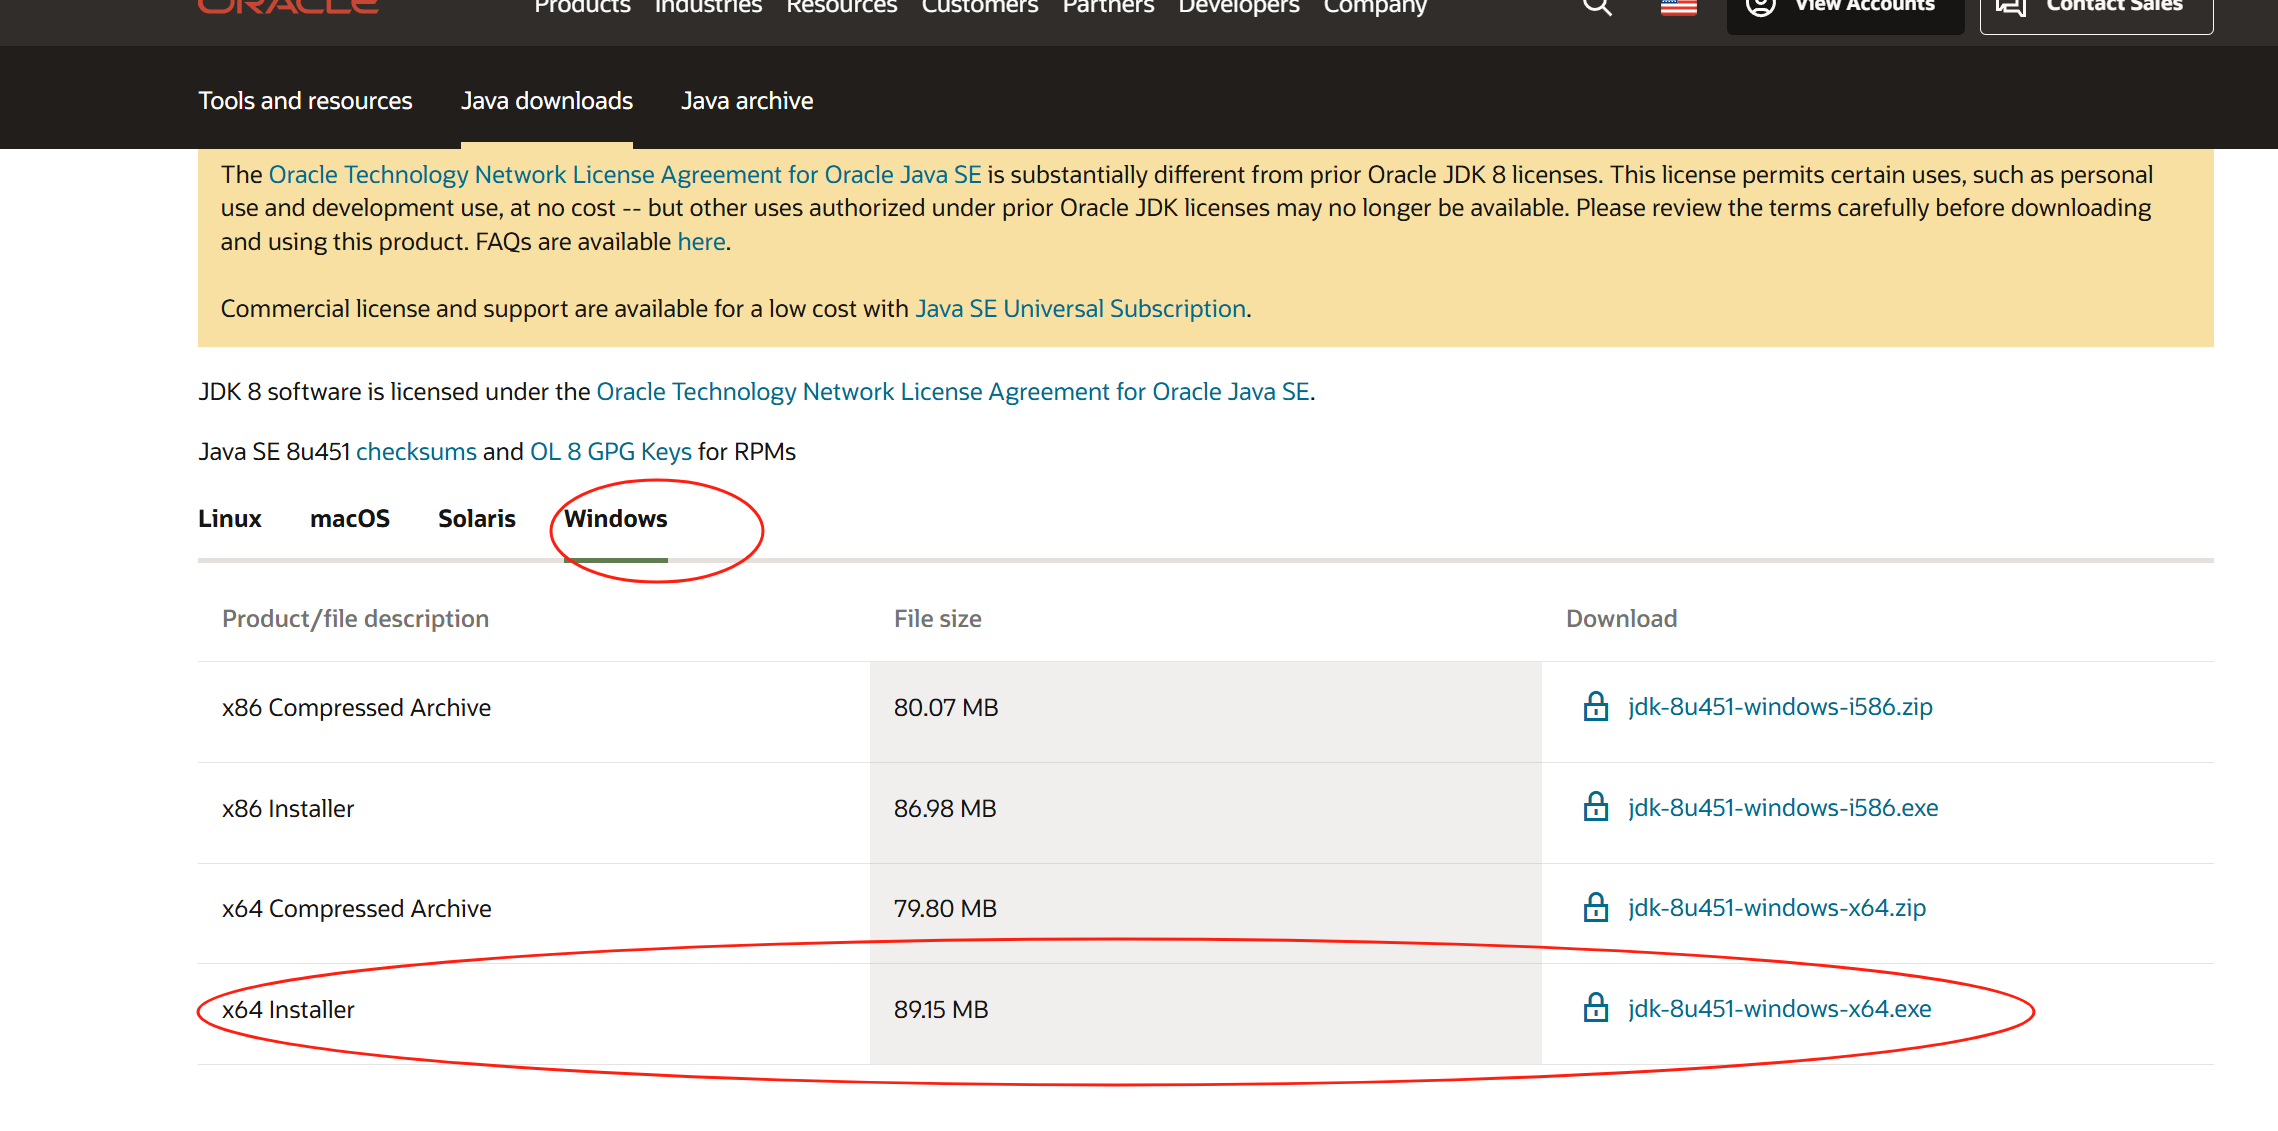Download jdk-8u451-windows-x64.exe installer

[1778, 1009]
